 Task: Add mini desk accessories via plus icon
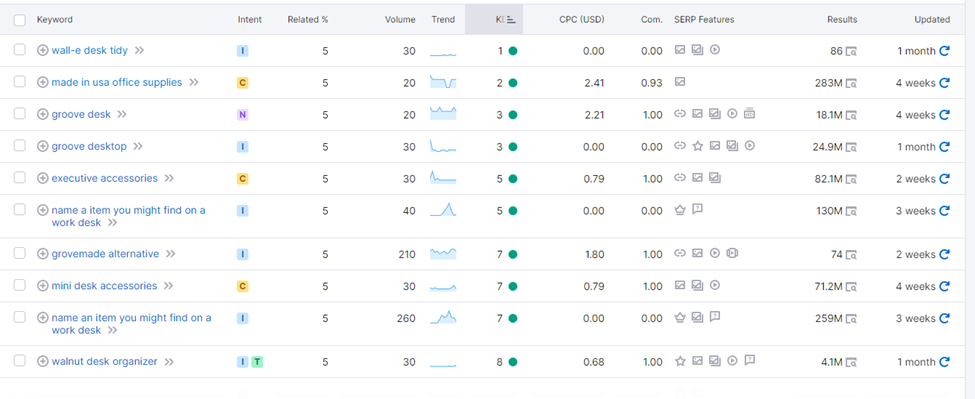(x=42, y=286)
